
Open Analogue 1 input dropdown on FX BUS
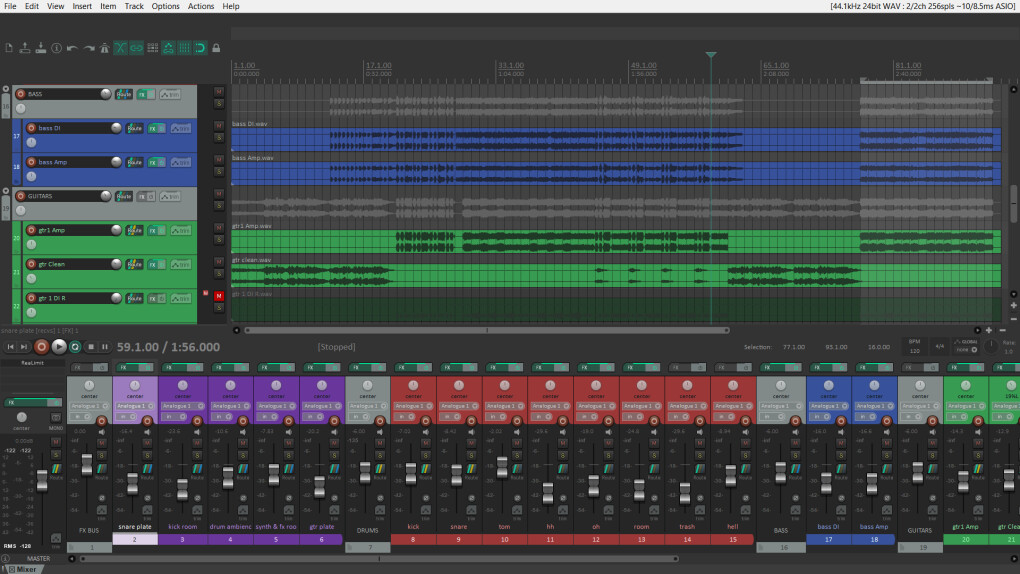[x=89, y=406]
